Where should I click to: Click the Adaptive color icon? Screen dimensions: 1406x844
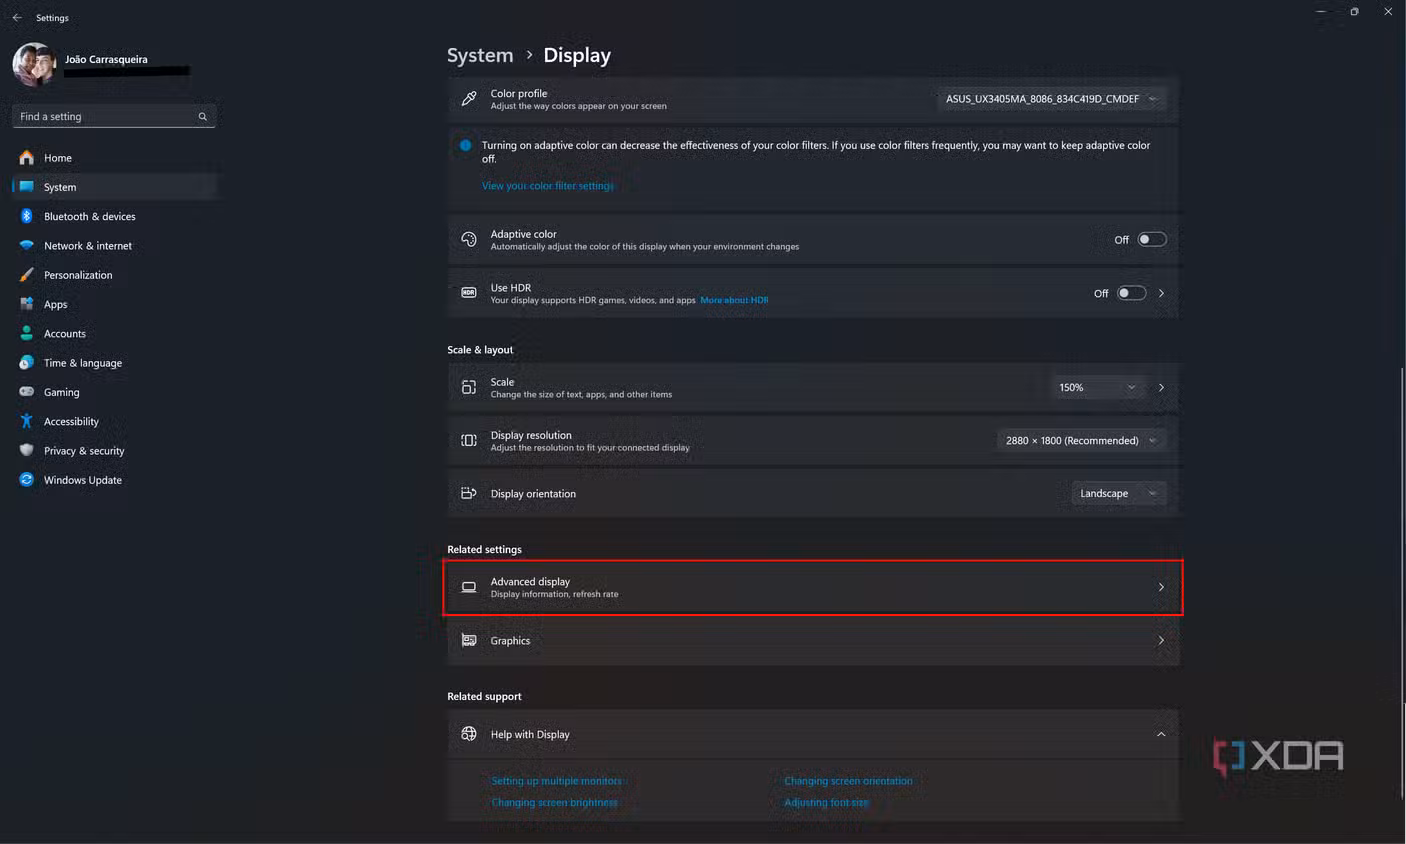point(469,239)
